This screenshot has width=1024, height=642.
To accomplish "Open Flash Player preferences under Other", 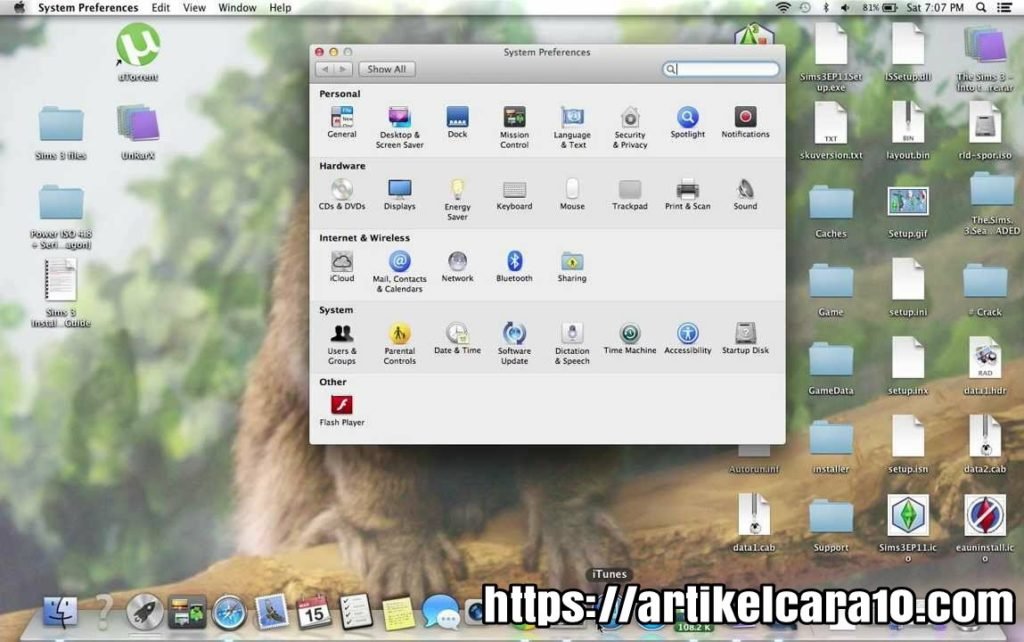I will (341, 406).
